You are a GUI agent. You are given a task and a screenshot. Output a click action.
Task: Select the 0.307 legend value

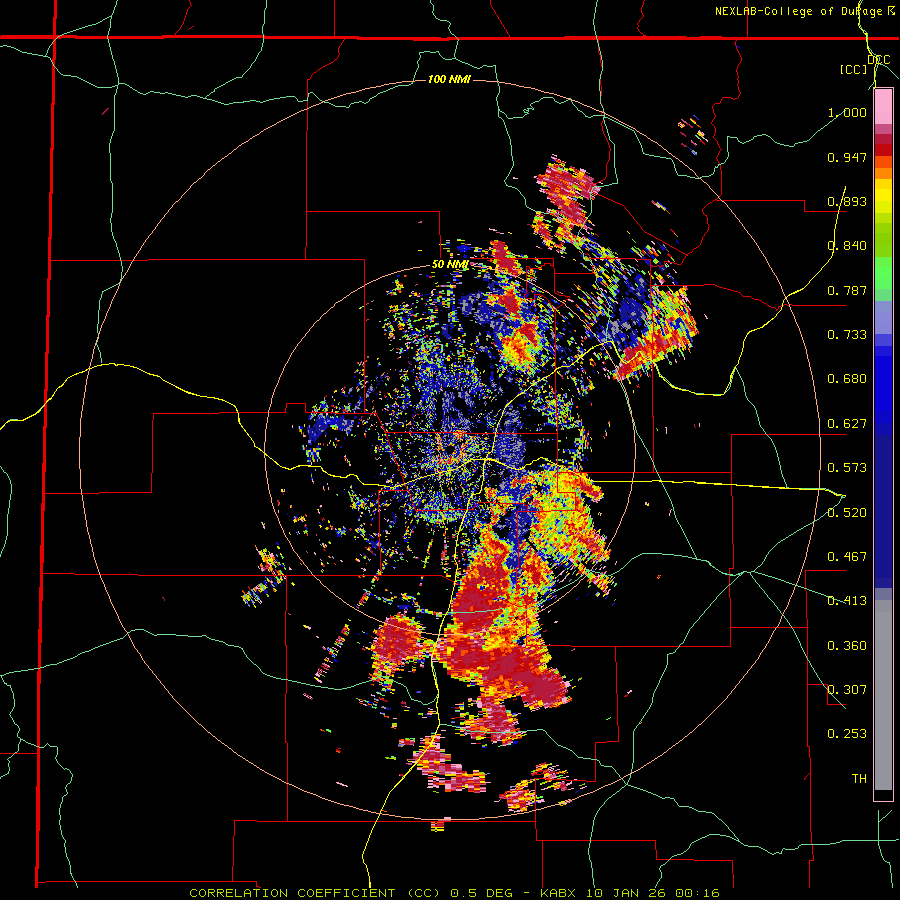(847, 690)
